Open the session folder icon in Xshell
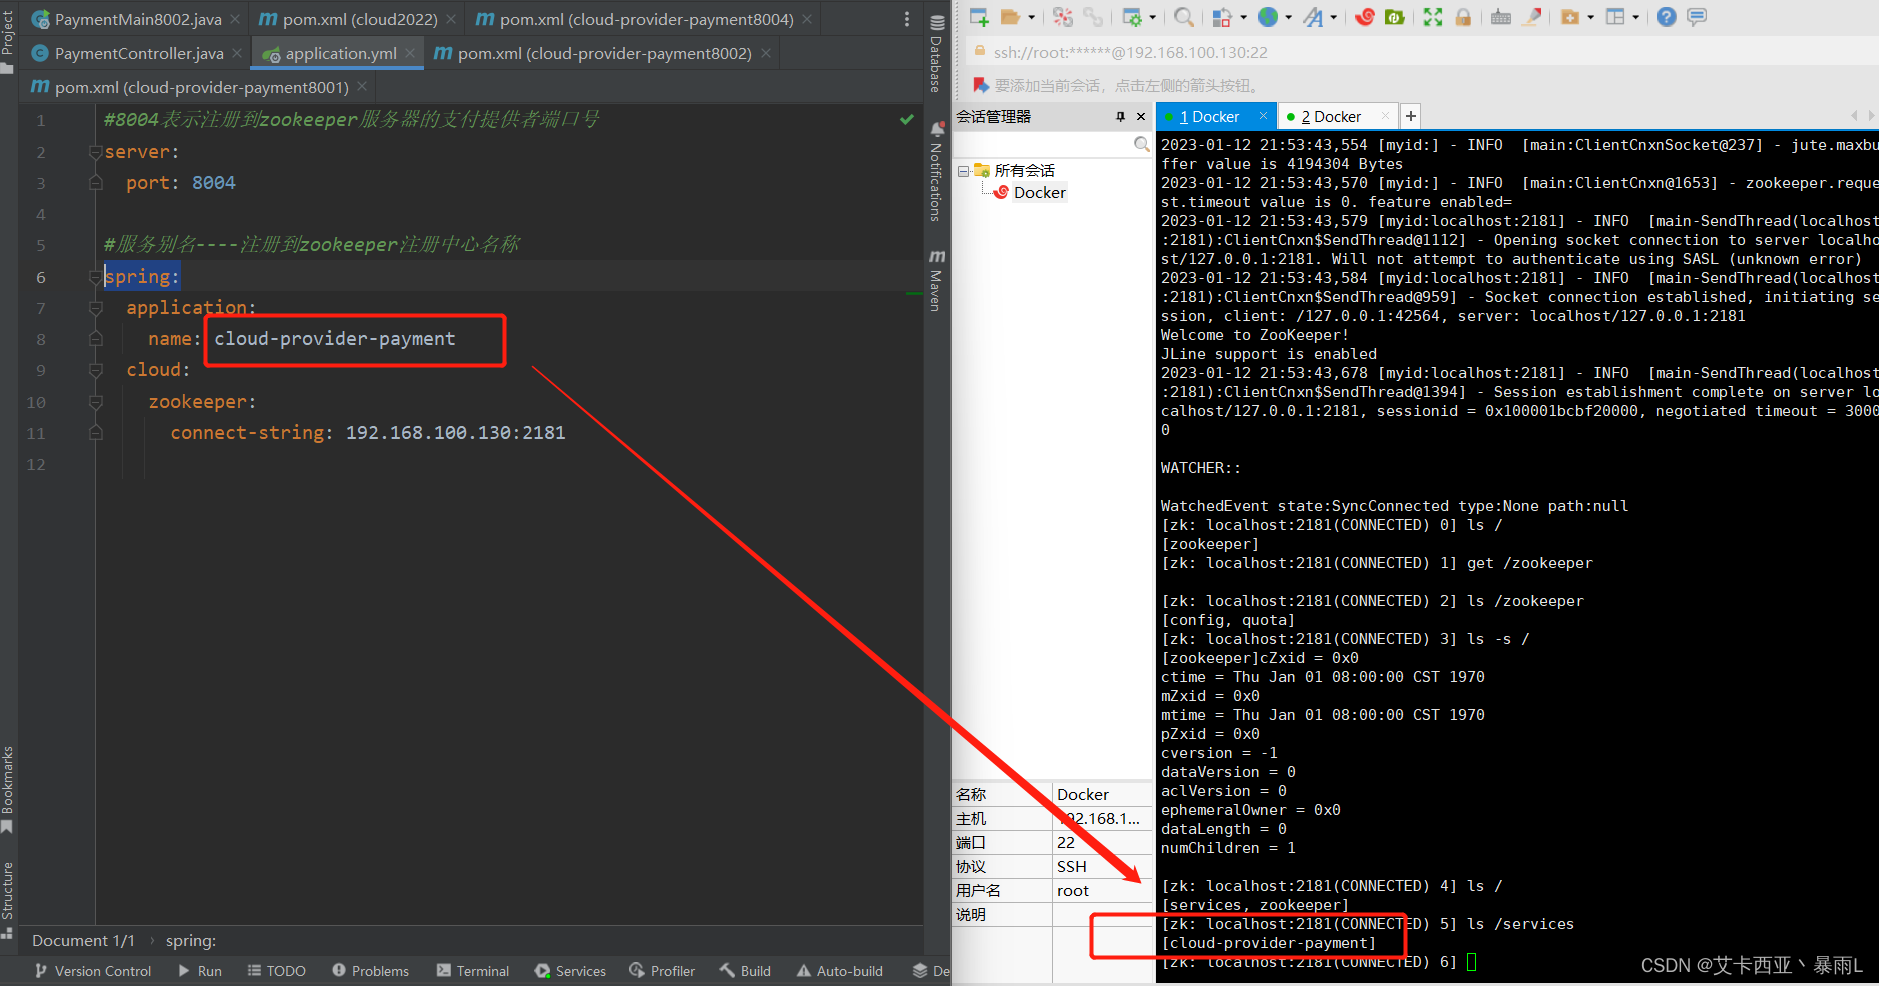Viewport: 1879px width, 986px height. pos(1011,17)
